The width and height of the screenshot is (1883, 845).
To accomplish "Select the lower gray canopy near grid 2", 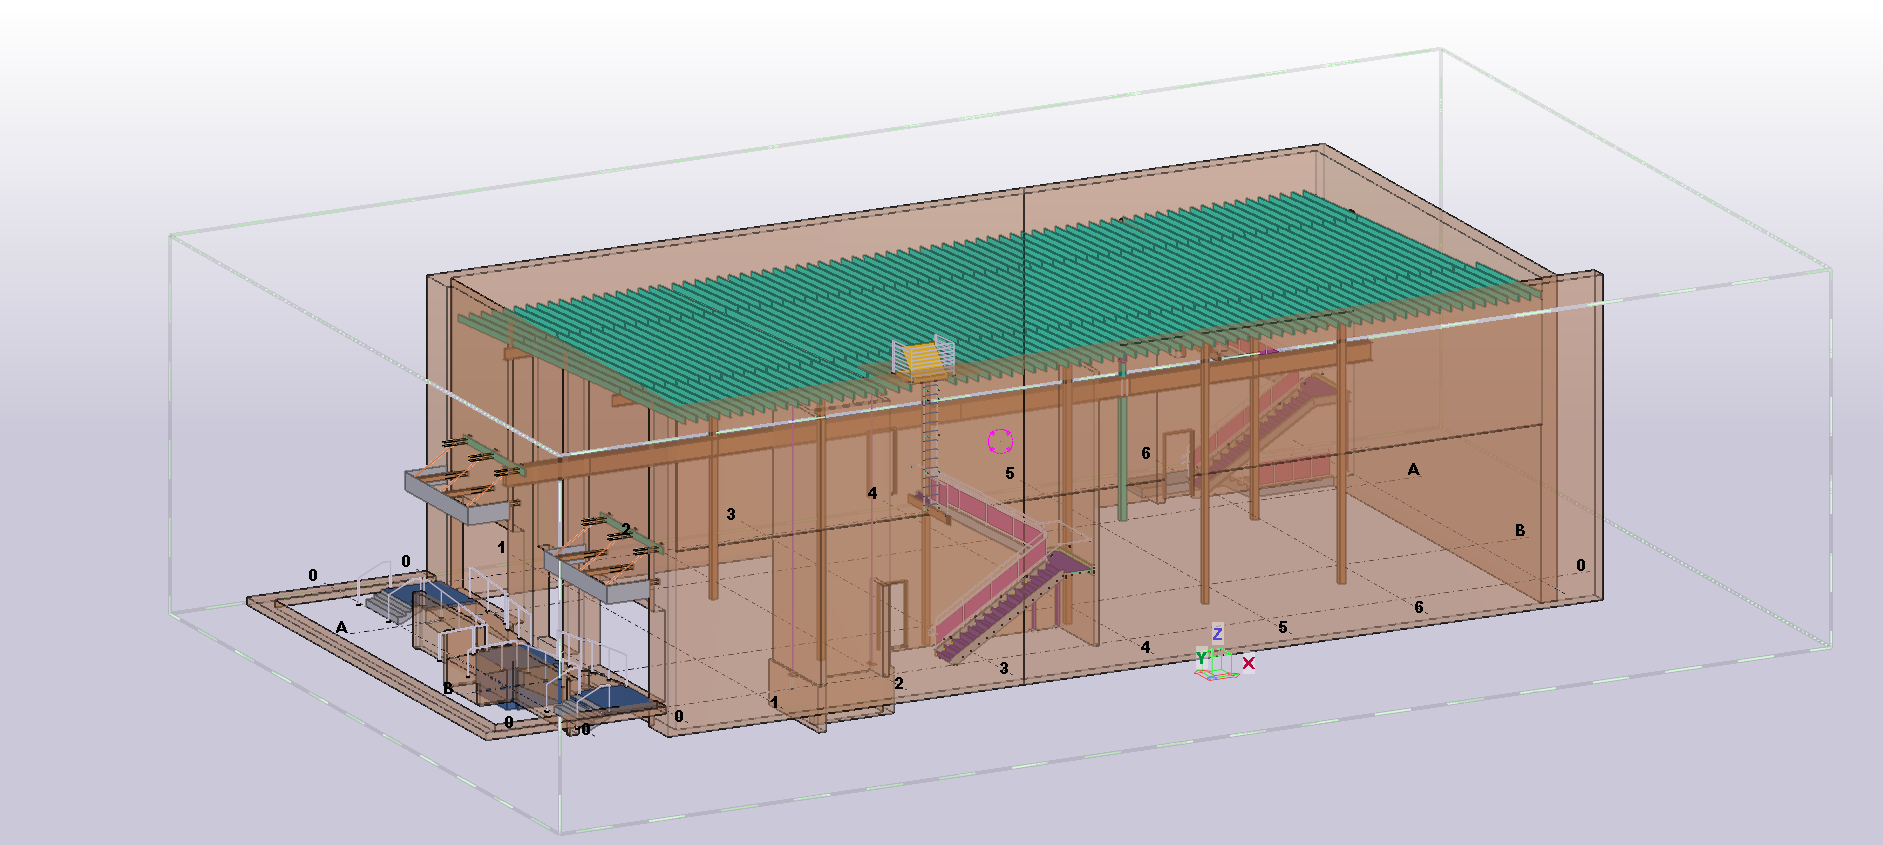I will point(600,581).
